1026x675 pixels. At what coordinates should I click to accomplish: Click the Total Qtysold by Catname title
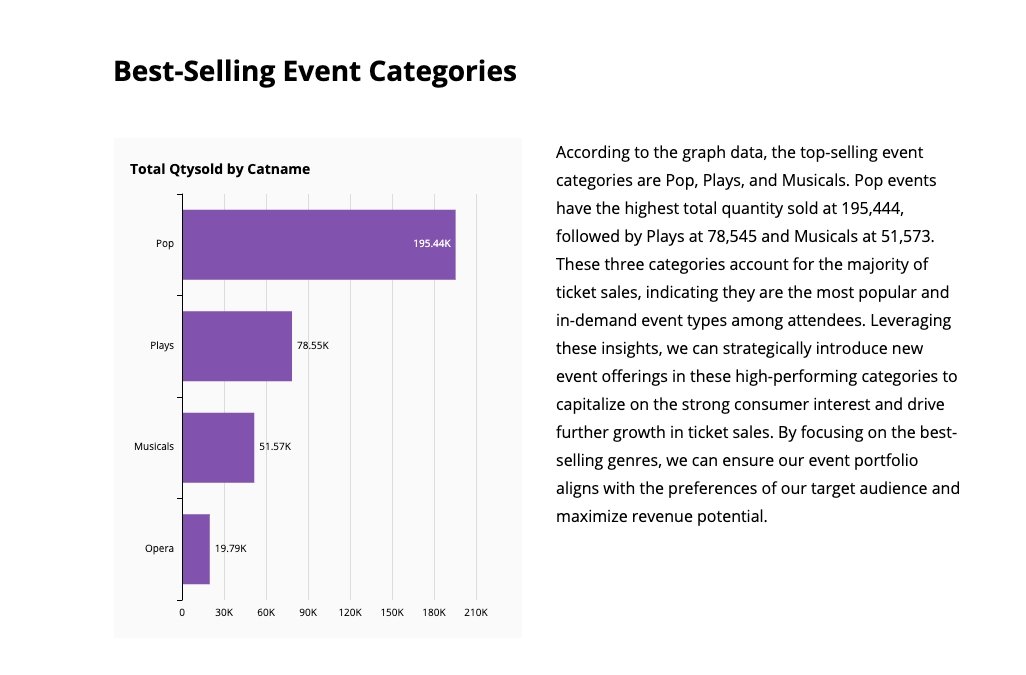[220, 169]
